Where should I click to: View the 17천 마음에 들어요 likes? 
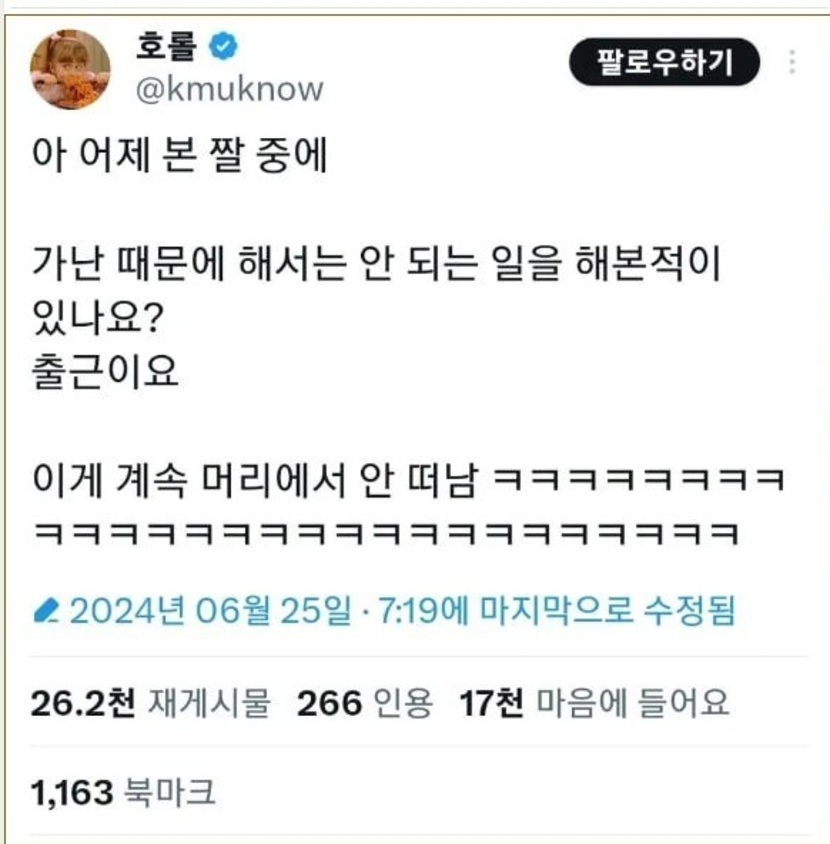(x=594, y=704)
